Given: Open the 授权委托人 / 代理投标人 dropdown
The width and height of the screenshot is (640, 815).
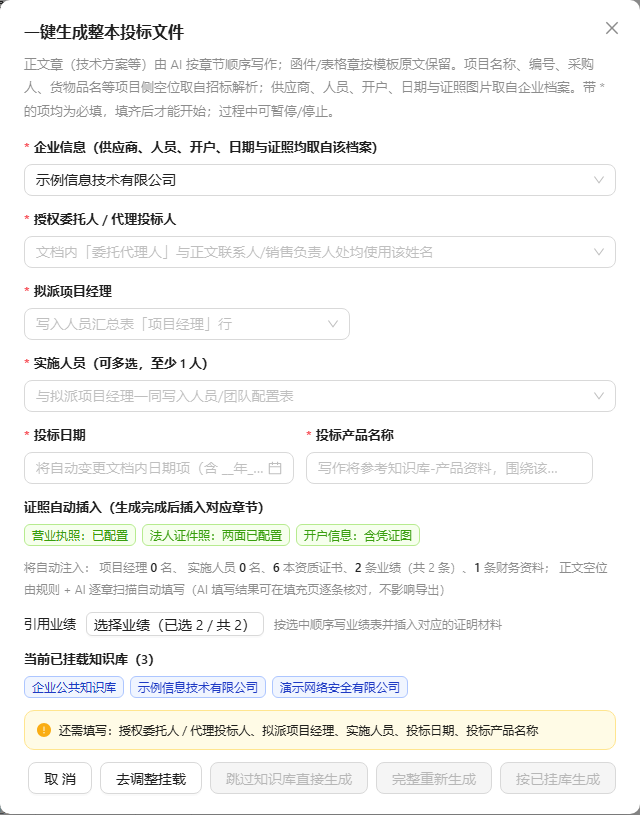Looking at the screenshot, I should 320,252.
